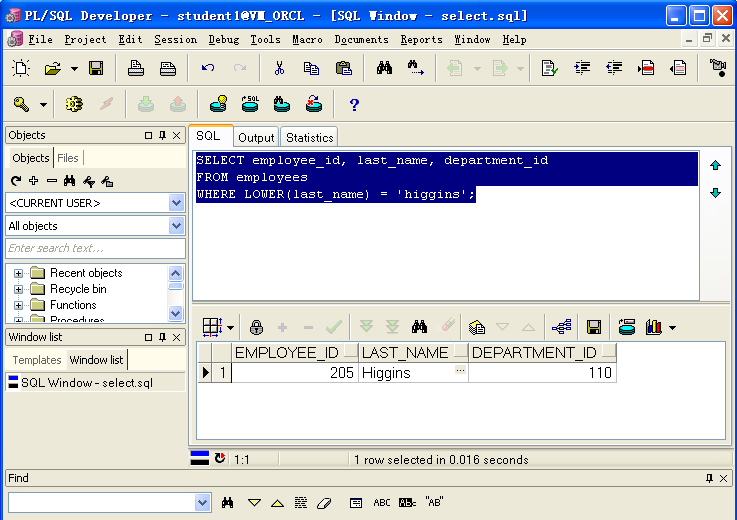Expand the Functions tree node
The height and width of the screenshot is (520, 737).
(x=18, y=305)
